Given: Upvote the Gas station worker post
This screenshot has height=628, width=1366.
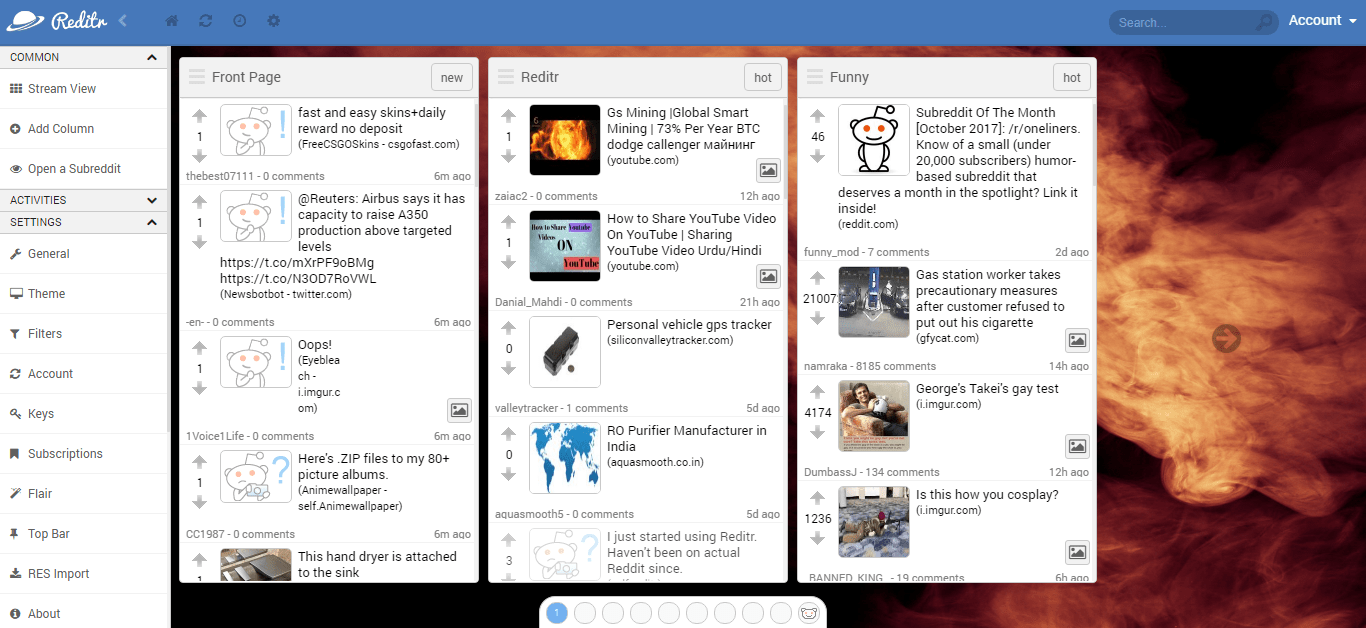Looking at the screenshot, I should pos(817,278).
